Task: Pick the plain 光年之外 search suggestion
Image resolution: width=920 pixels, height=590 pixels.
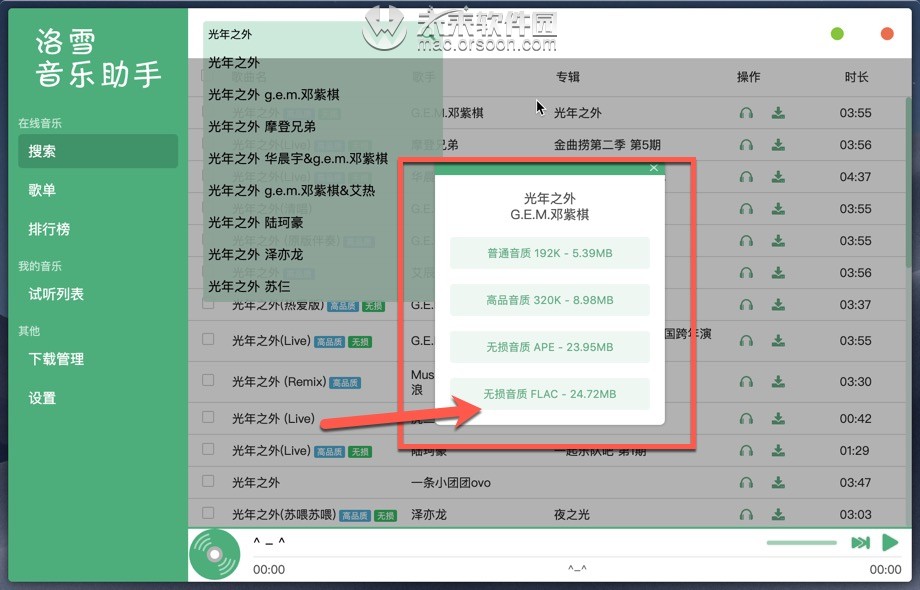Action: point(323,63)
